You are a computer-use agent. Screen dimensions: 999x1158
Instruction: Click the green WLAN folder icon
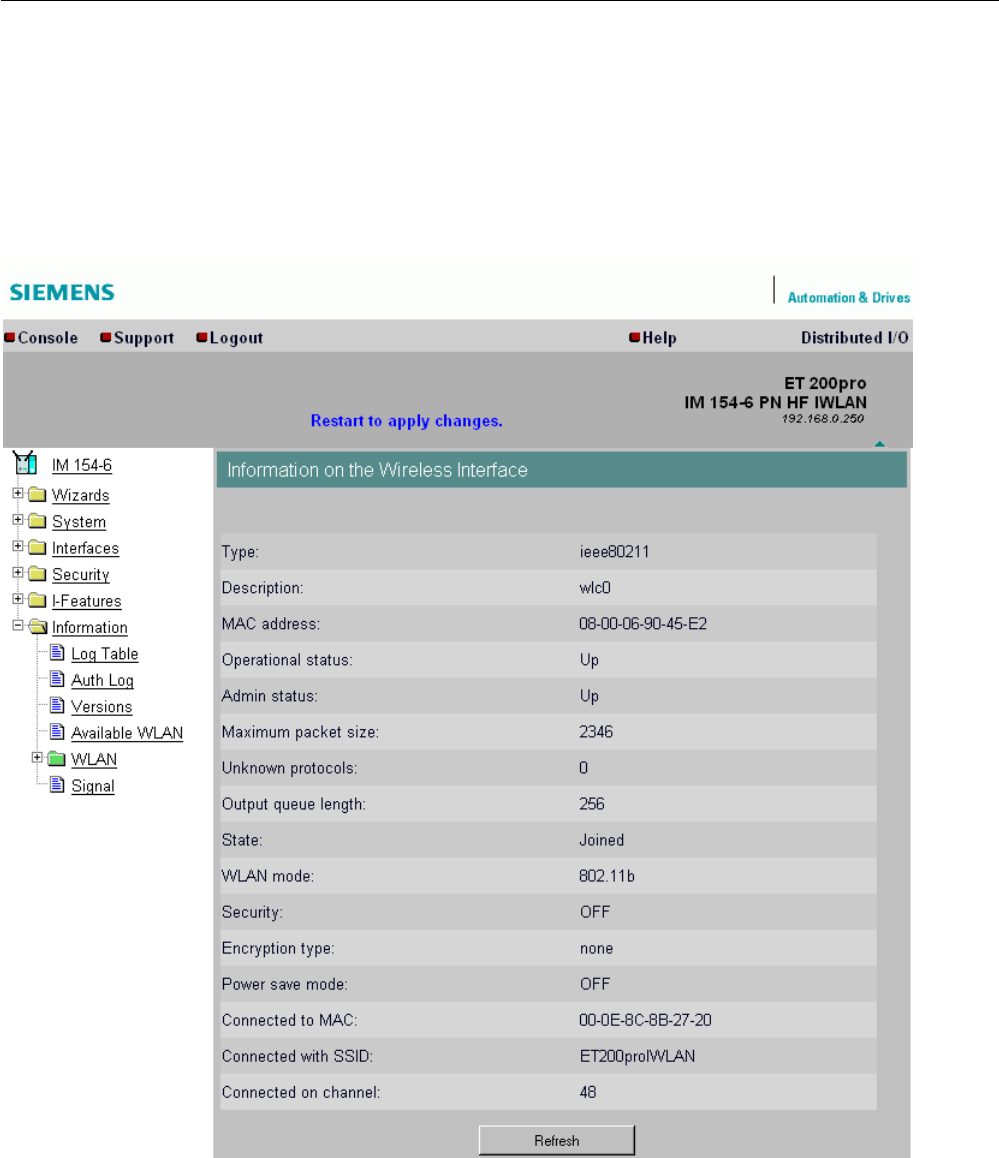coord(56,759)
